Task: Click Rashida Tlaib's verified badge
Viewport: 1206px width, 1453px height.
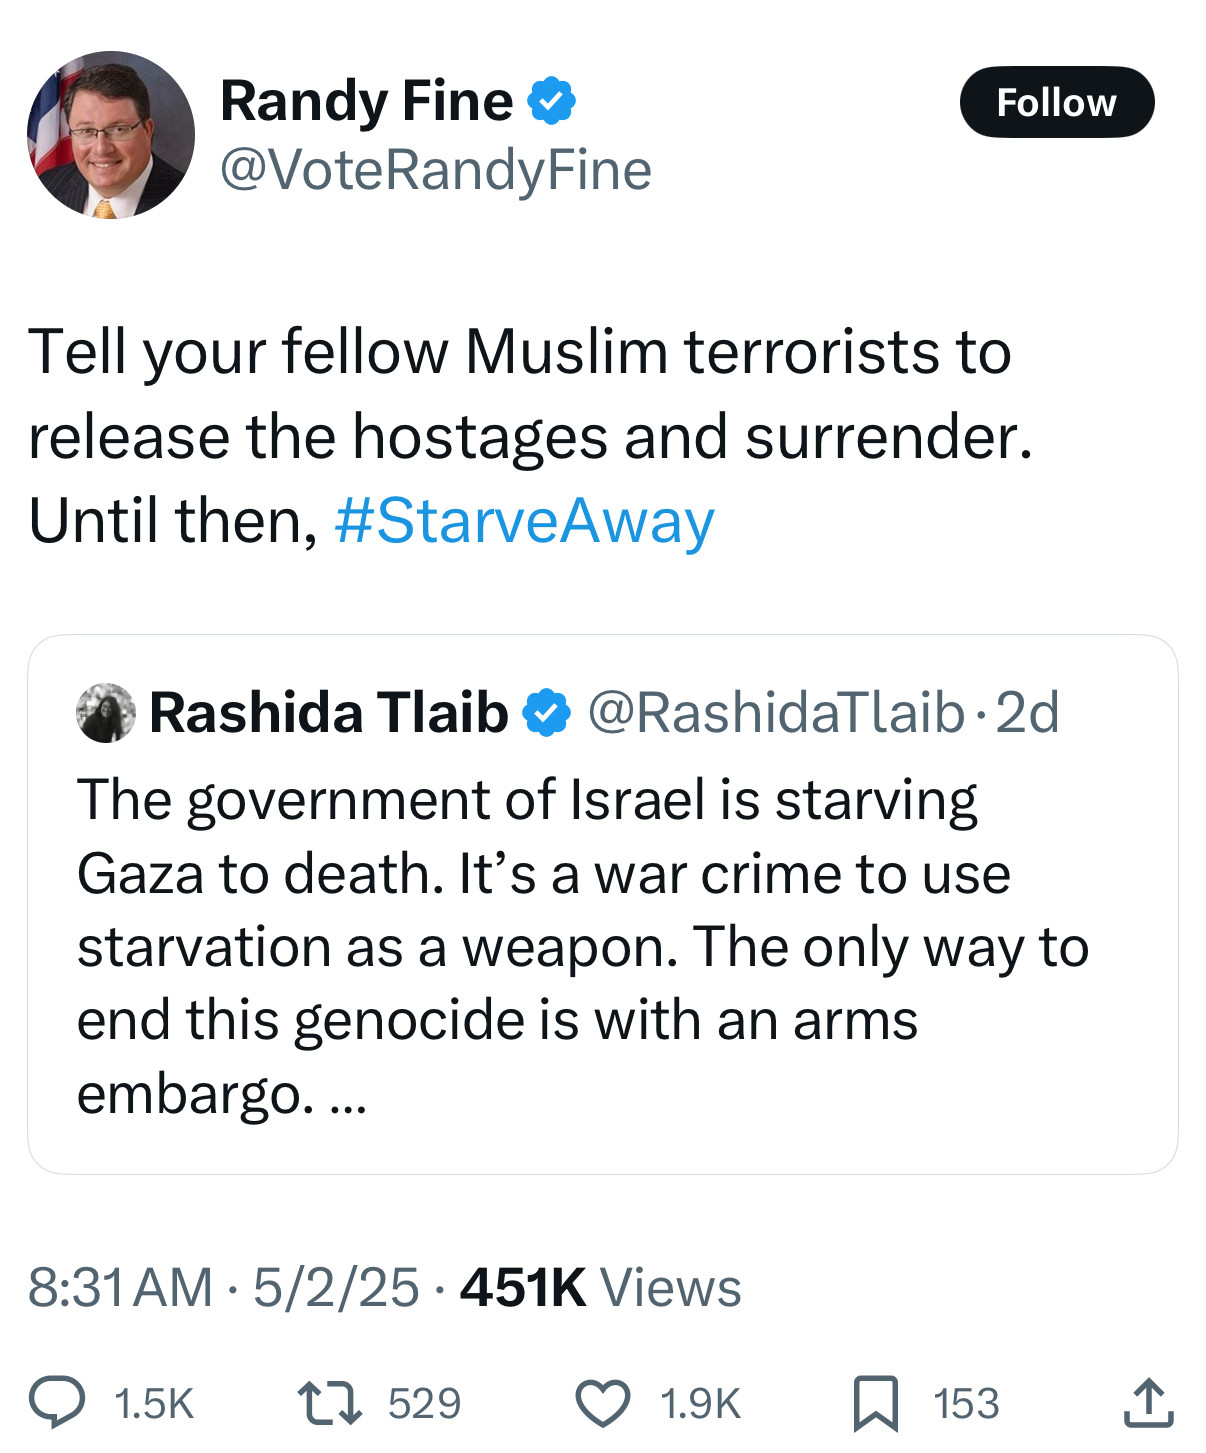Action: click(546, 713)
